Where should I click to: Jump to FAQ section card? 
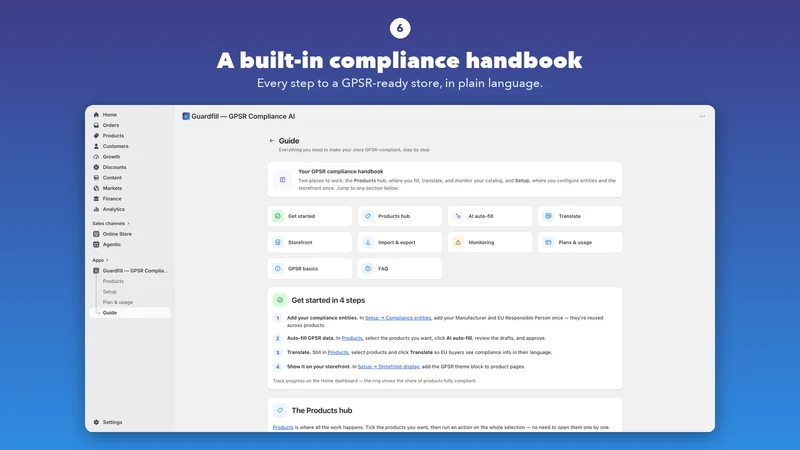(399, 268)
